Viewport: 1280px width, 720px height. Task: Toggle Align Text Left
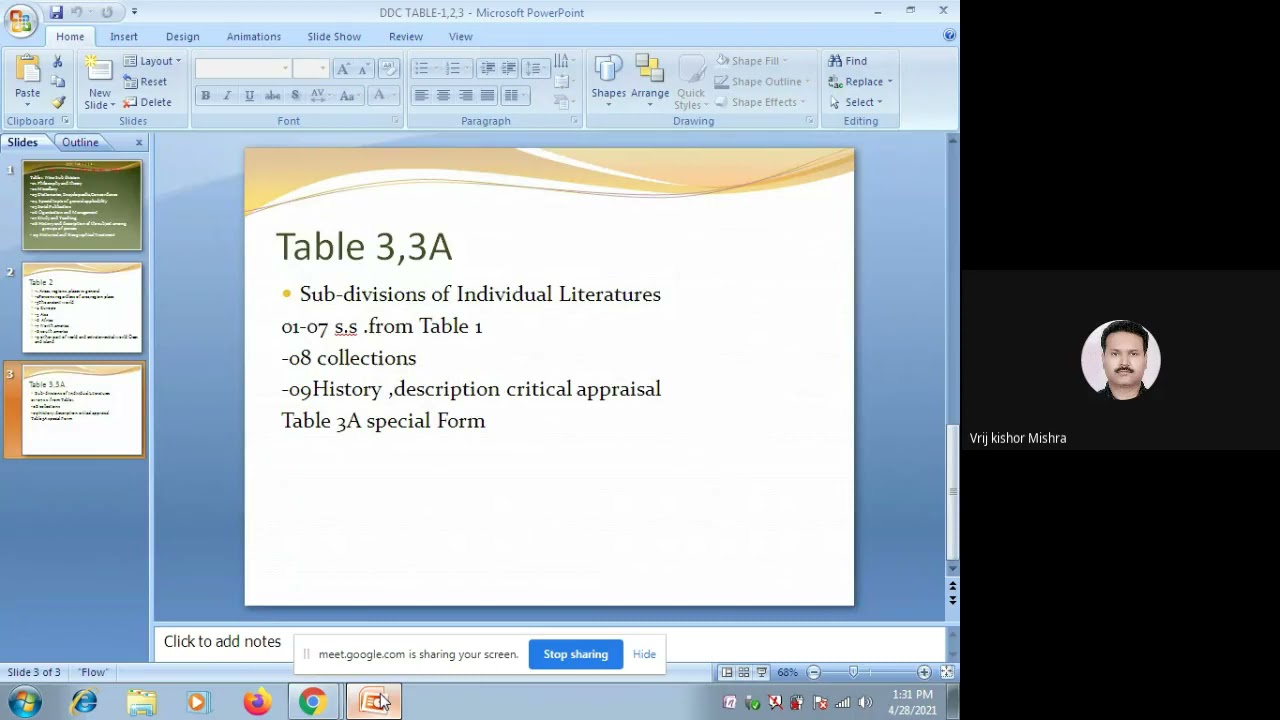(421, 95)
